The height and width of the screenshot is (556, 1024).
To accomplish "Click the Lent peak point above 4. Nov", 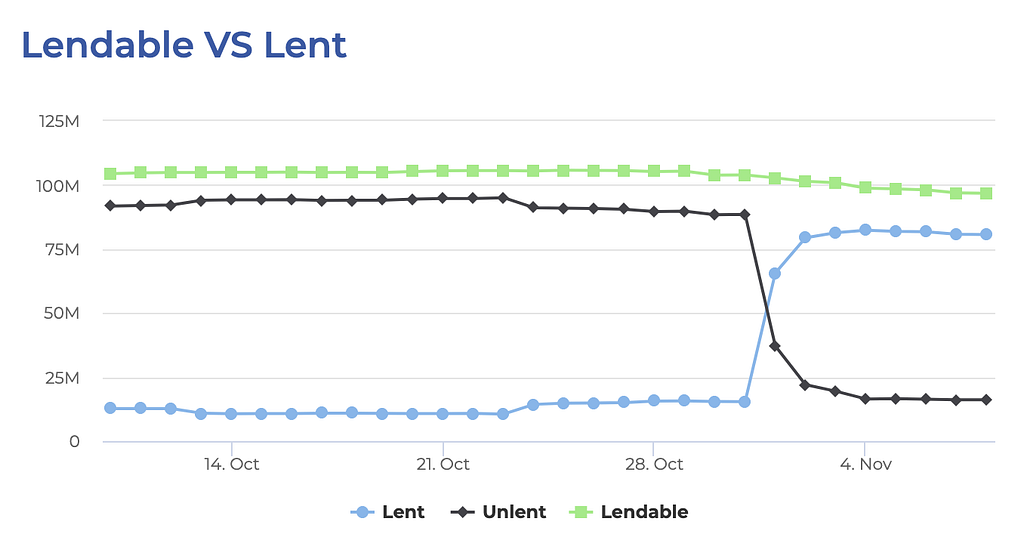I will (865, 230).
